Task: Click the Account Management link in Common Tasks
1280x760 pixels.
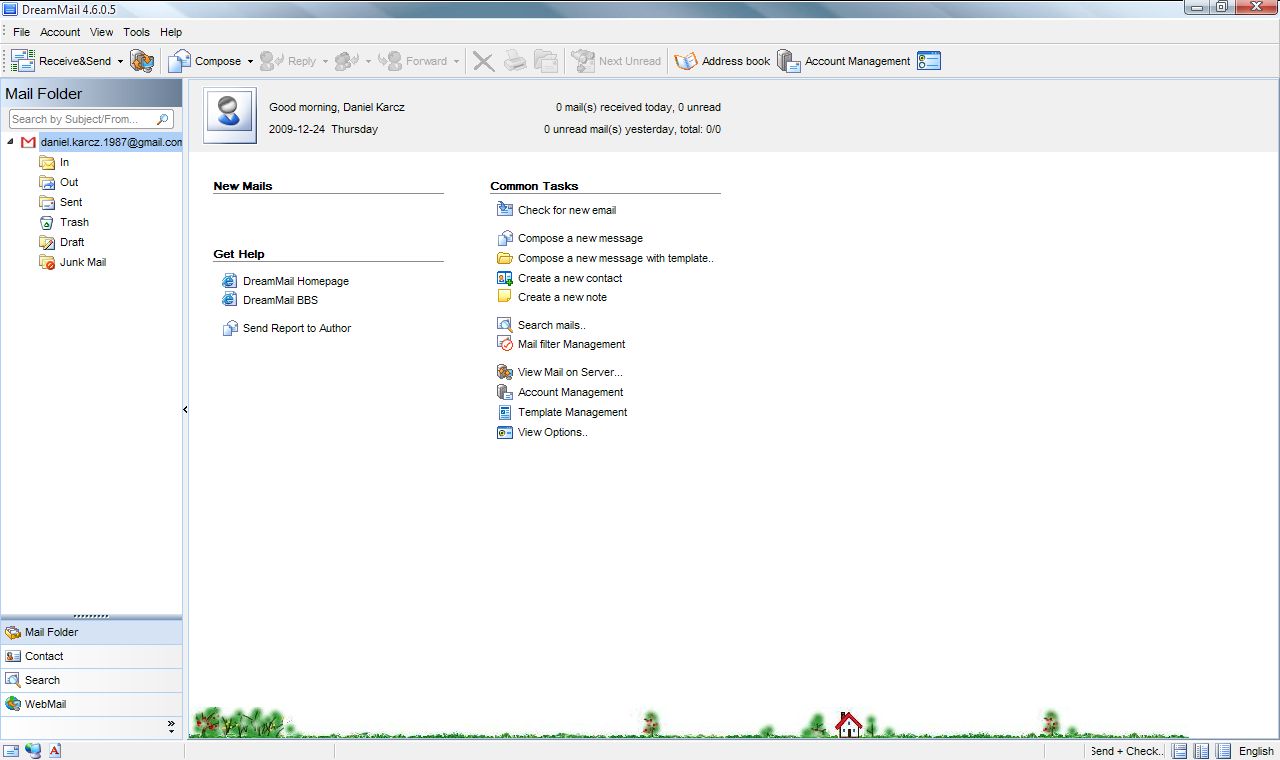Action: point(570,392)
